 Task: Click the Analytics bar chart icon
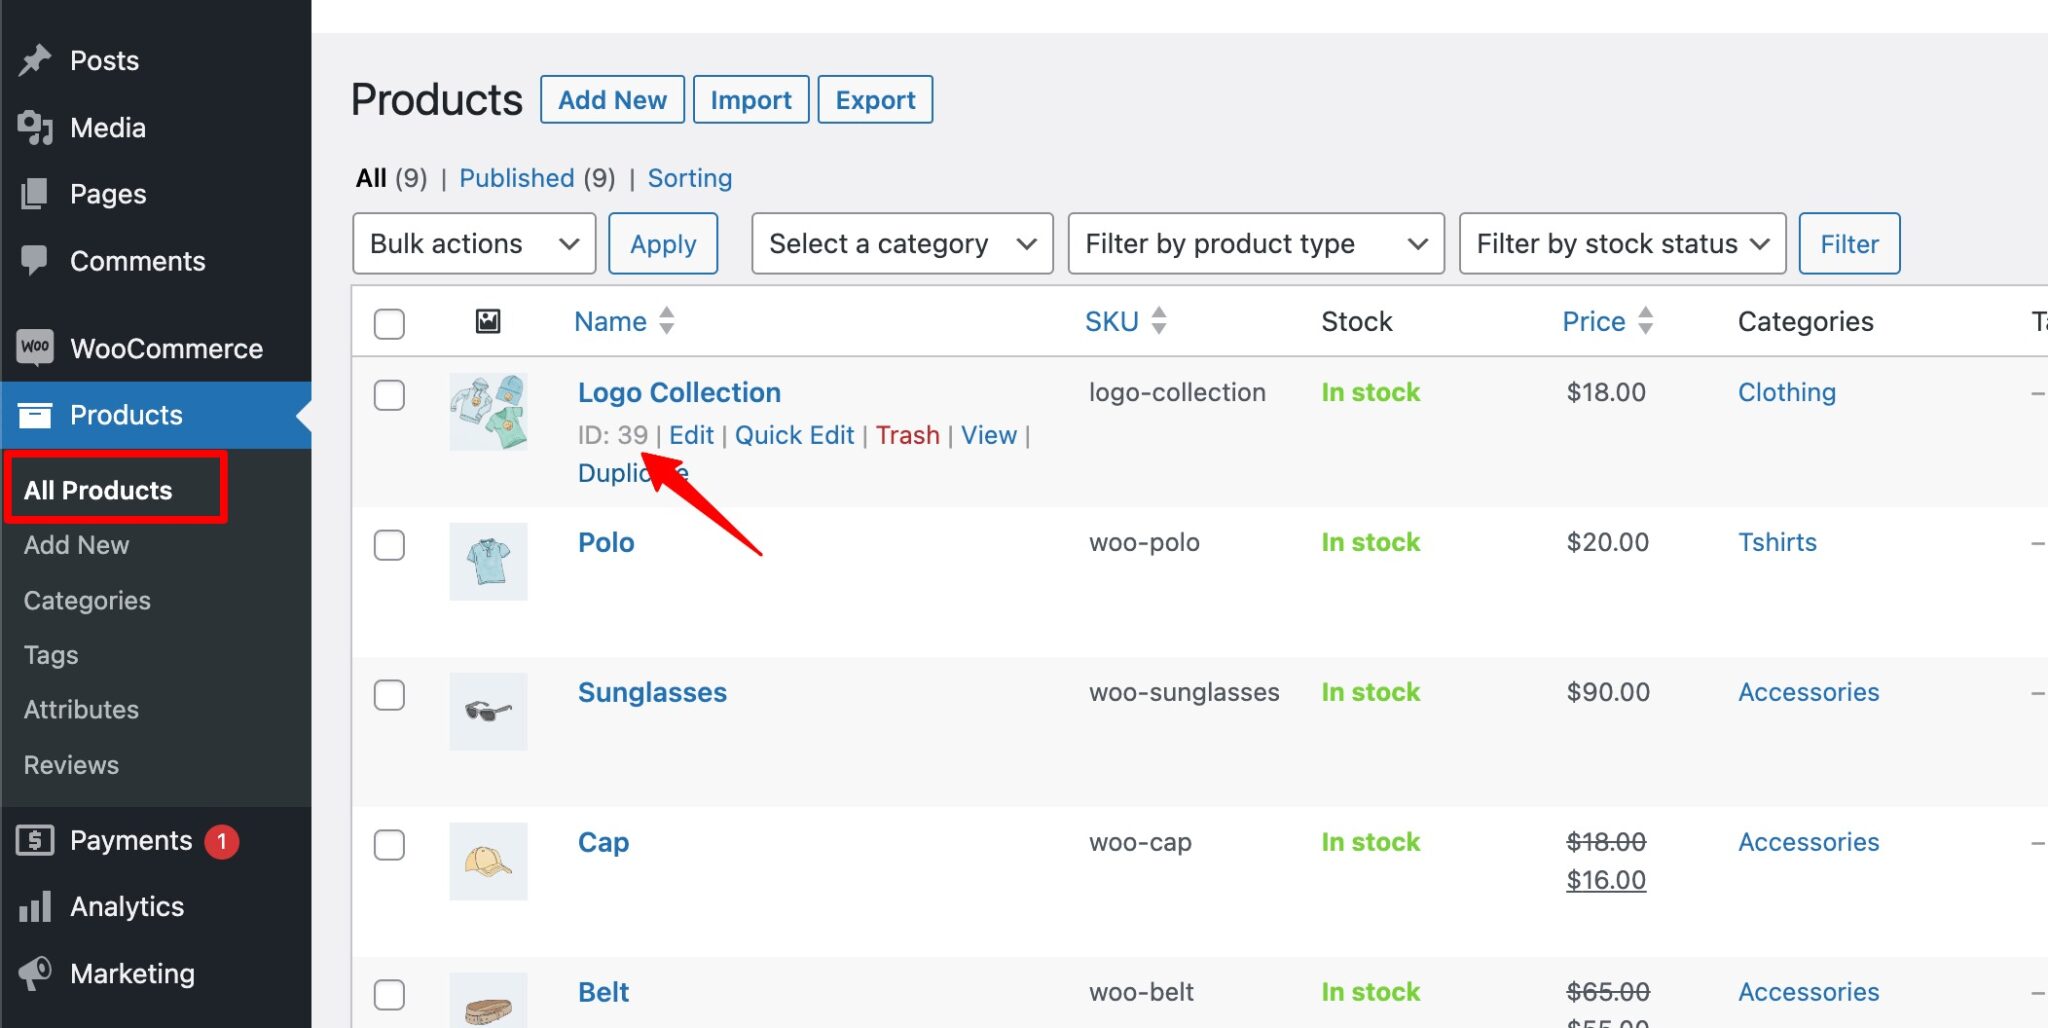tap(35, 906)
